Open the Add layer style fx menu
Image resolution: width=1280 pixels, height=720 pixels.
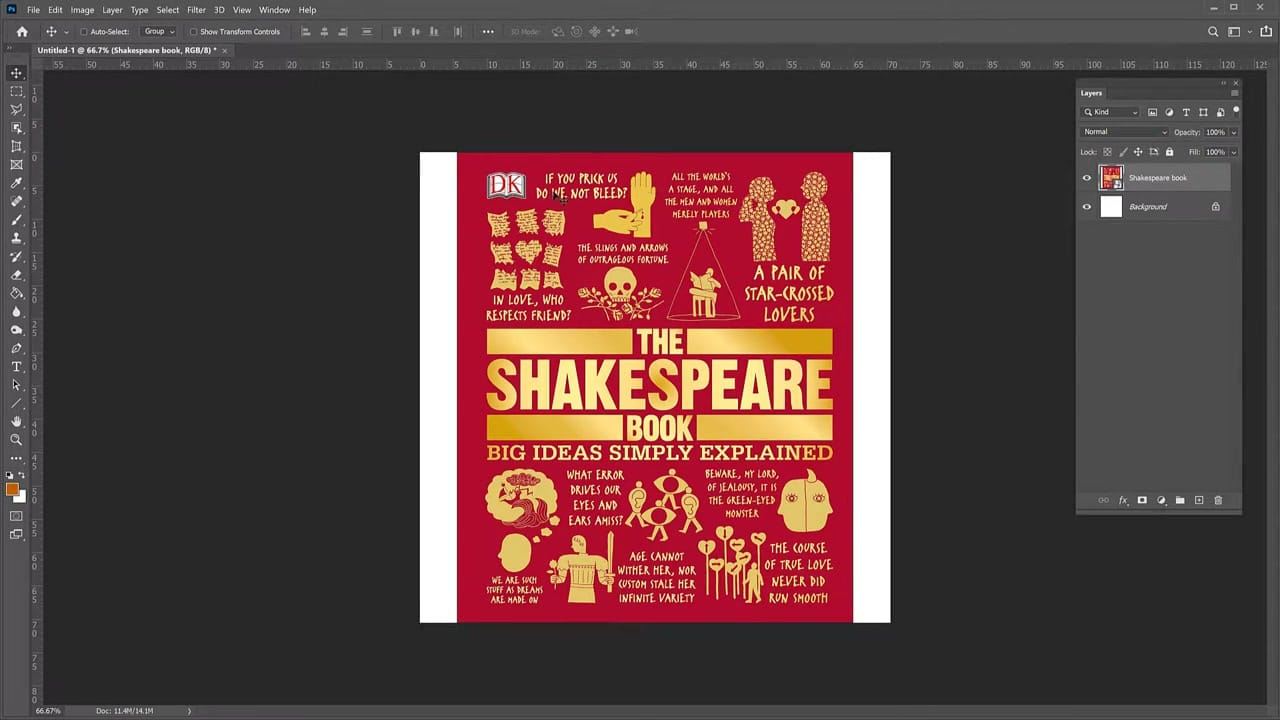point(1123,500)
